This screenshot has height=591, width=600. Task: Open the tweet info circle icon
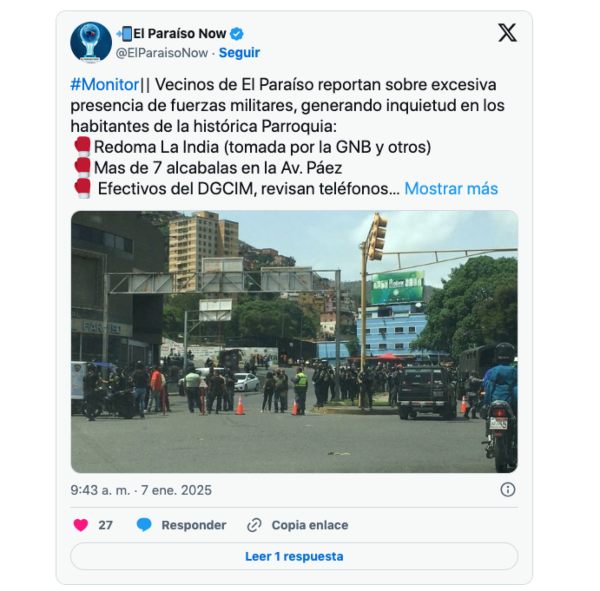(508, 490)
